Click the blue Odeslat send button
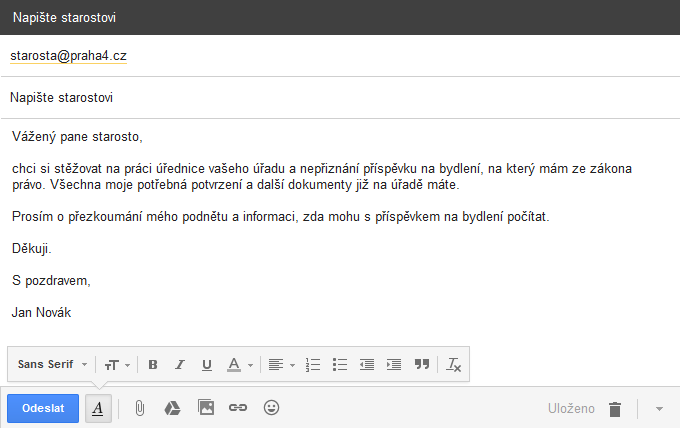680x428 pixels. (43, 408)
